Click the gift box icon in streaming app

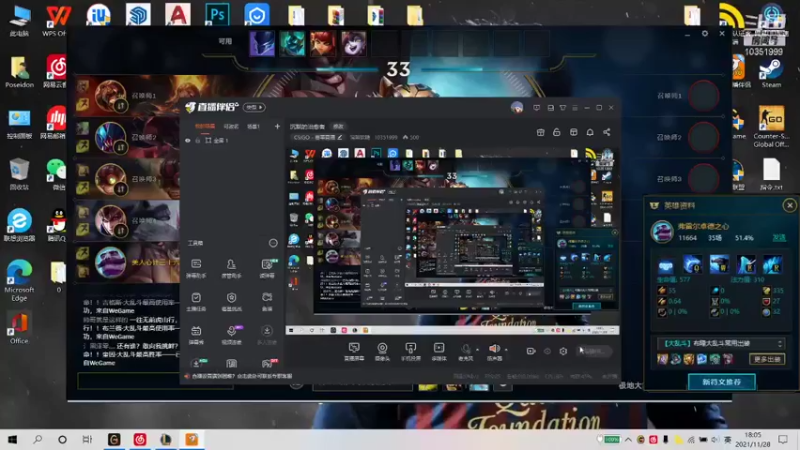(x=540, y=132)
